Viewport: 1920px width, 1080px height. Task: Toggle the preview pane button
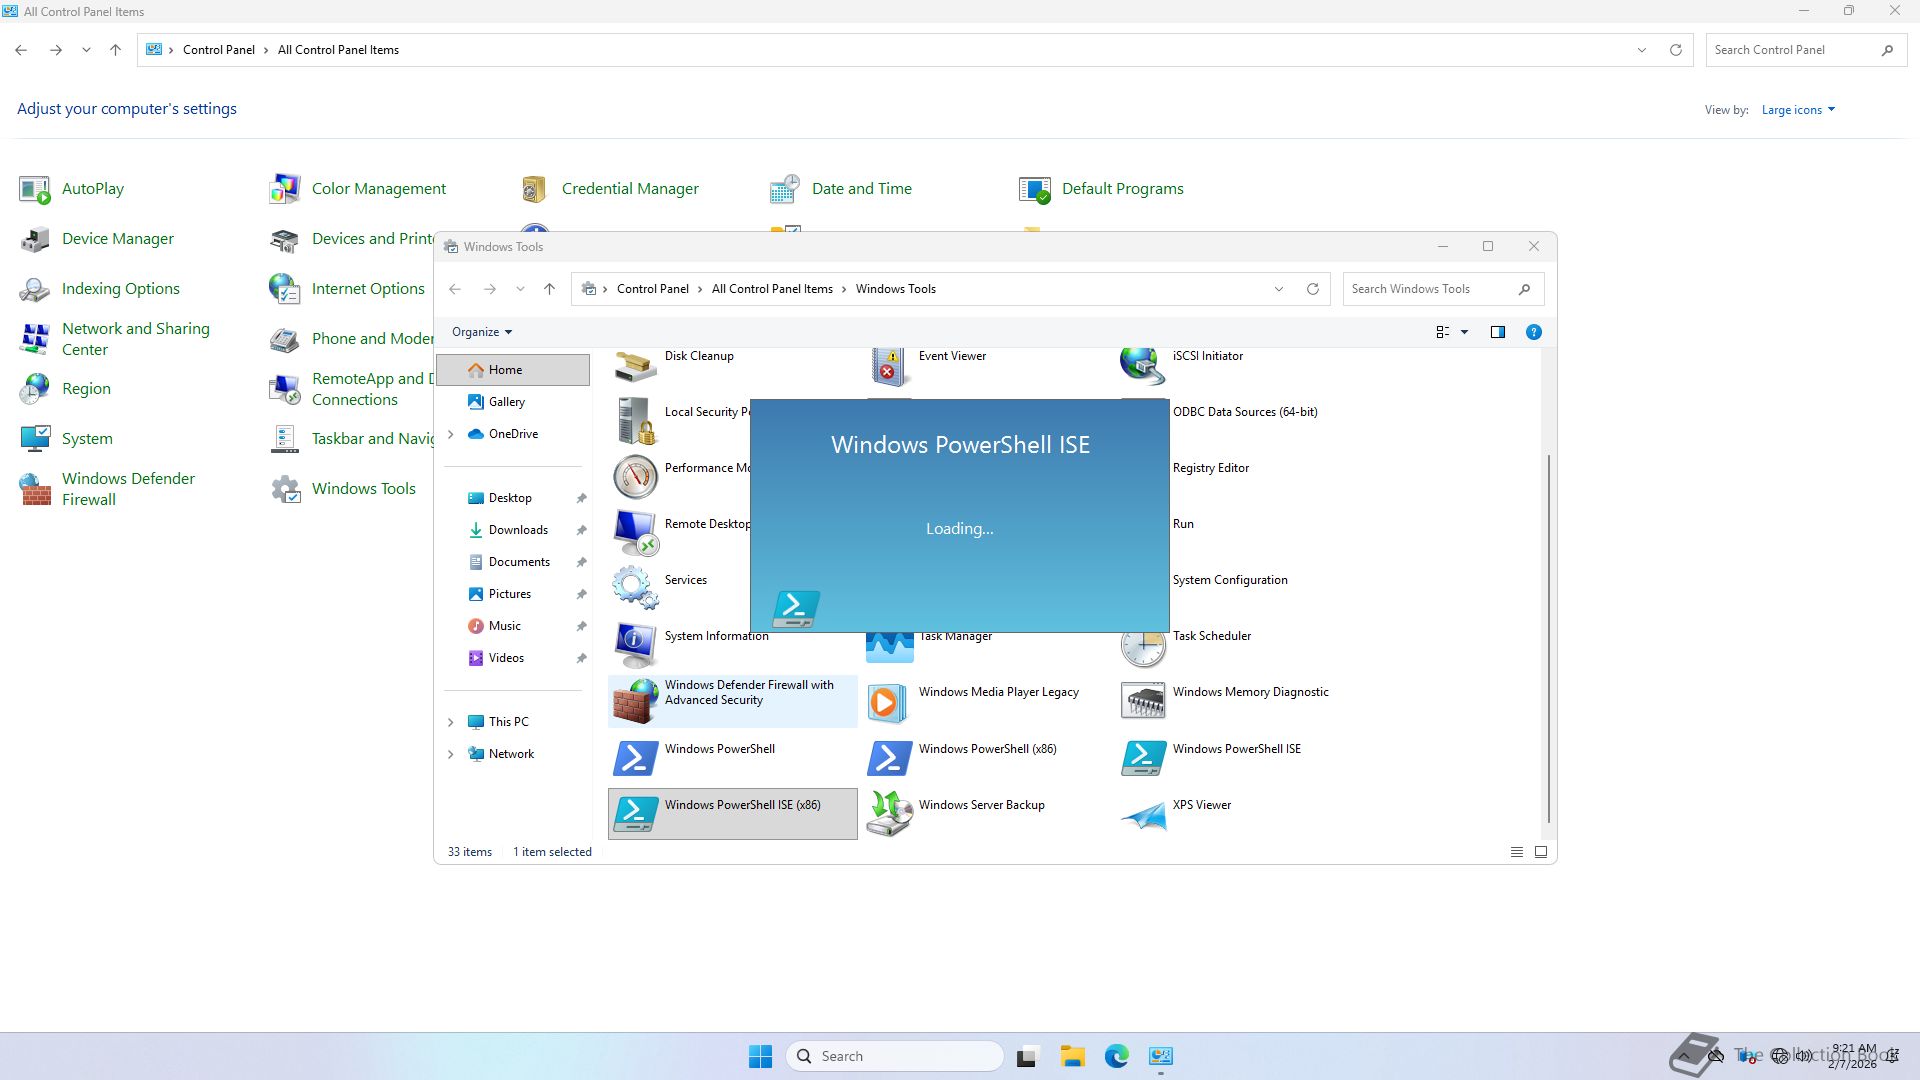[1497, 332]
